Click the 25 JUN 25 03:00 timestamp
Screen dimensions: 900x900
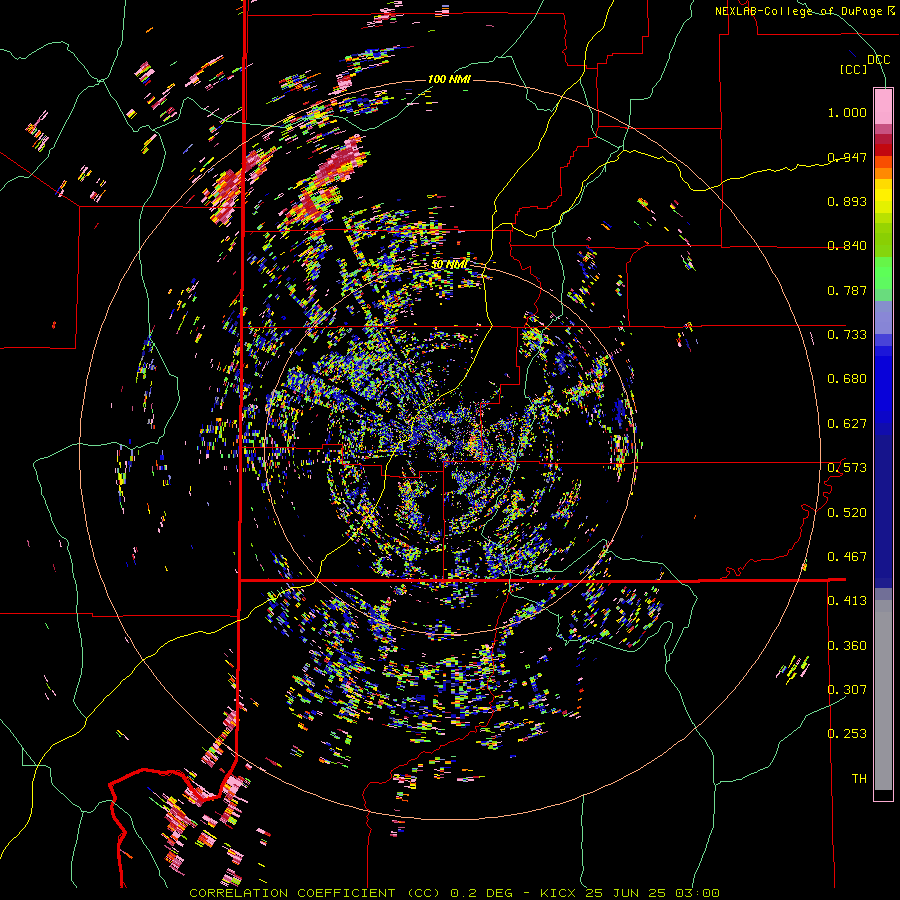click(x=652, y=893)
